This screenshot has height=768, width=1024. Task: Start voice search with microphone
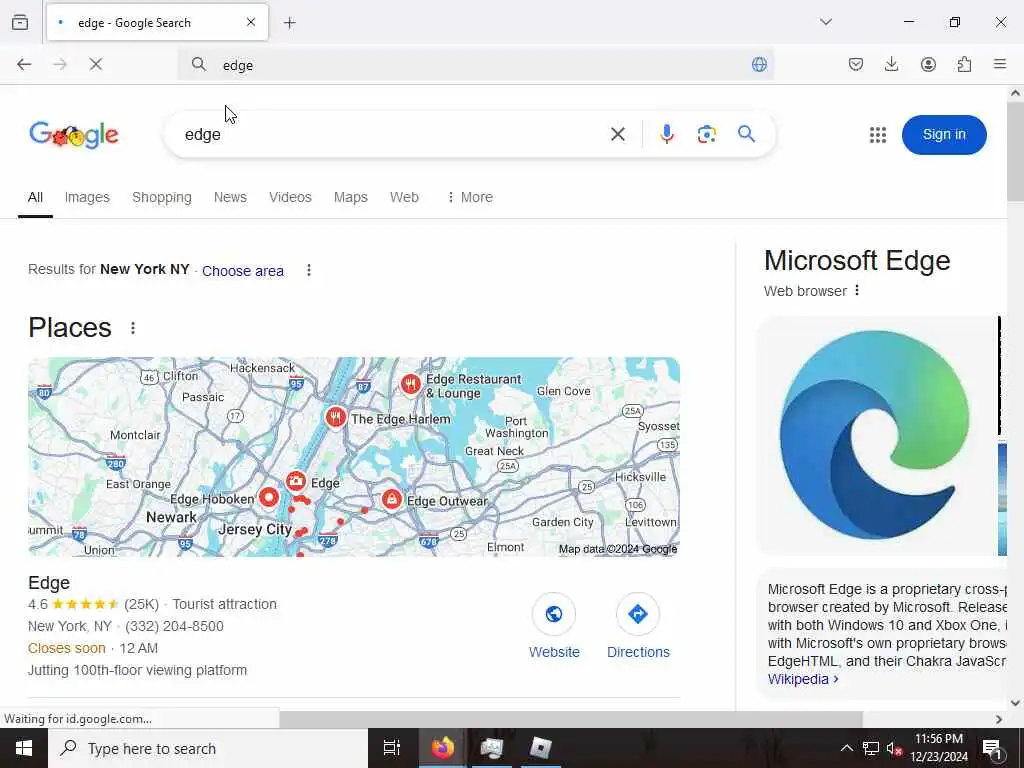coord(667,134)
